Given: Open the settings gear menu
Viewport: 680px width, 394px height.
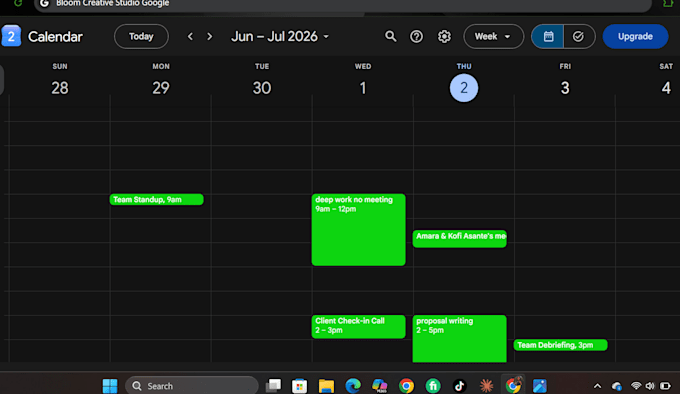Looking at the screenshot, I should pyautogui.click(x=444, y=36).
